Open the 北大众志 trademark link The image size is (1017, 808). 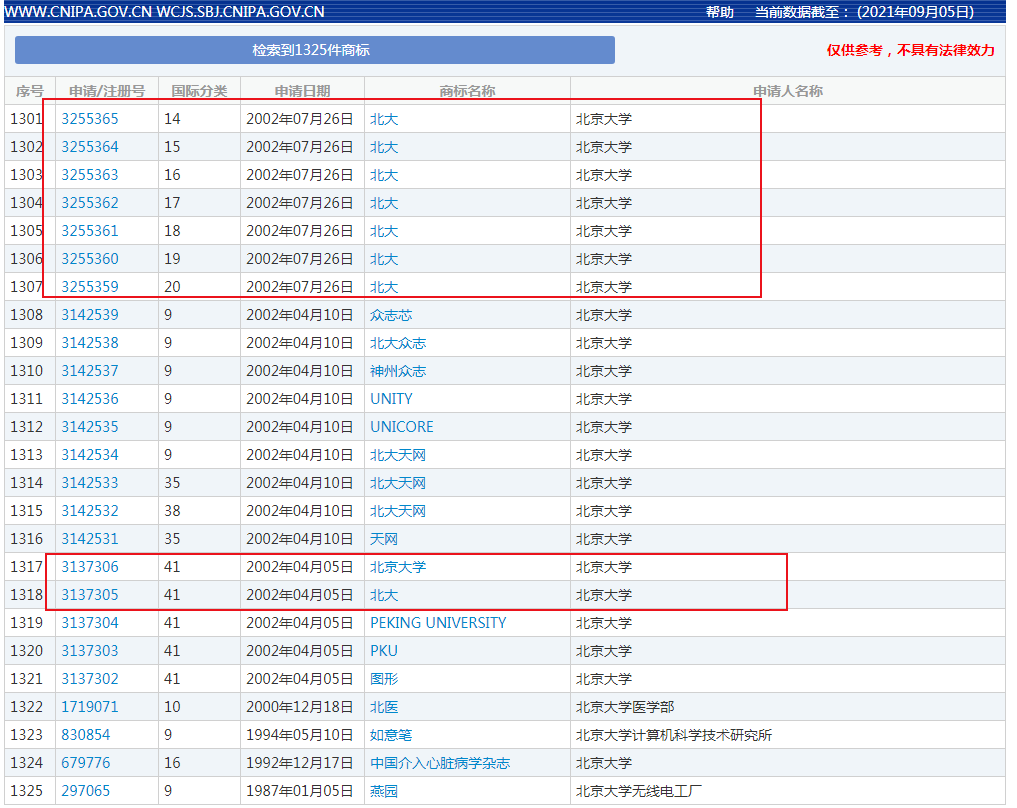[x=398, y=342]
